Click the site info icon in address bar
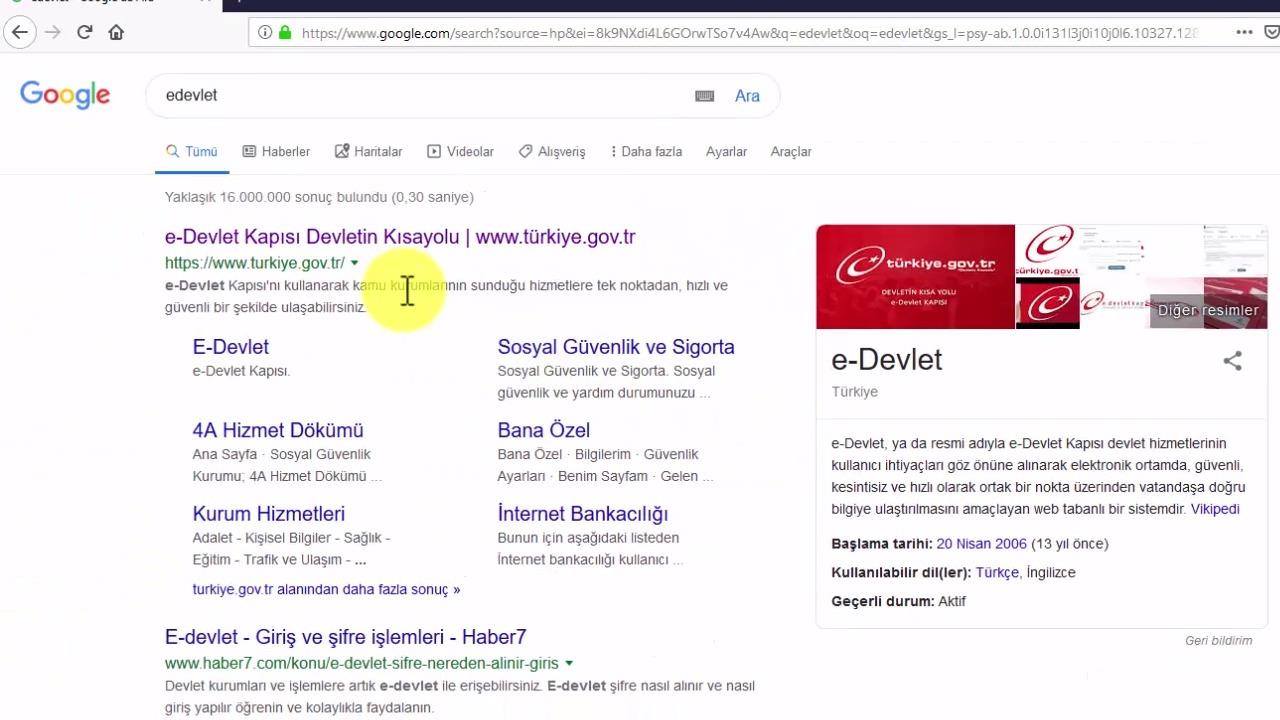 (x=265, y=32)
